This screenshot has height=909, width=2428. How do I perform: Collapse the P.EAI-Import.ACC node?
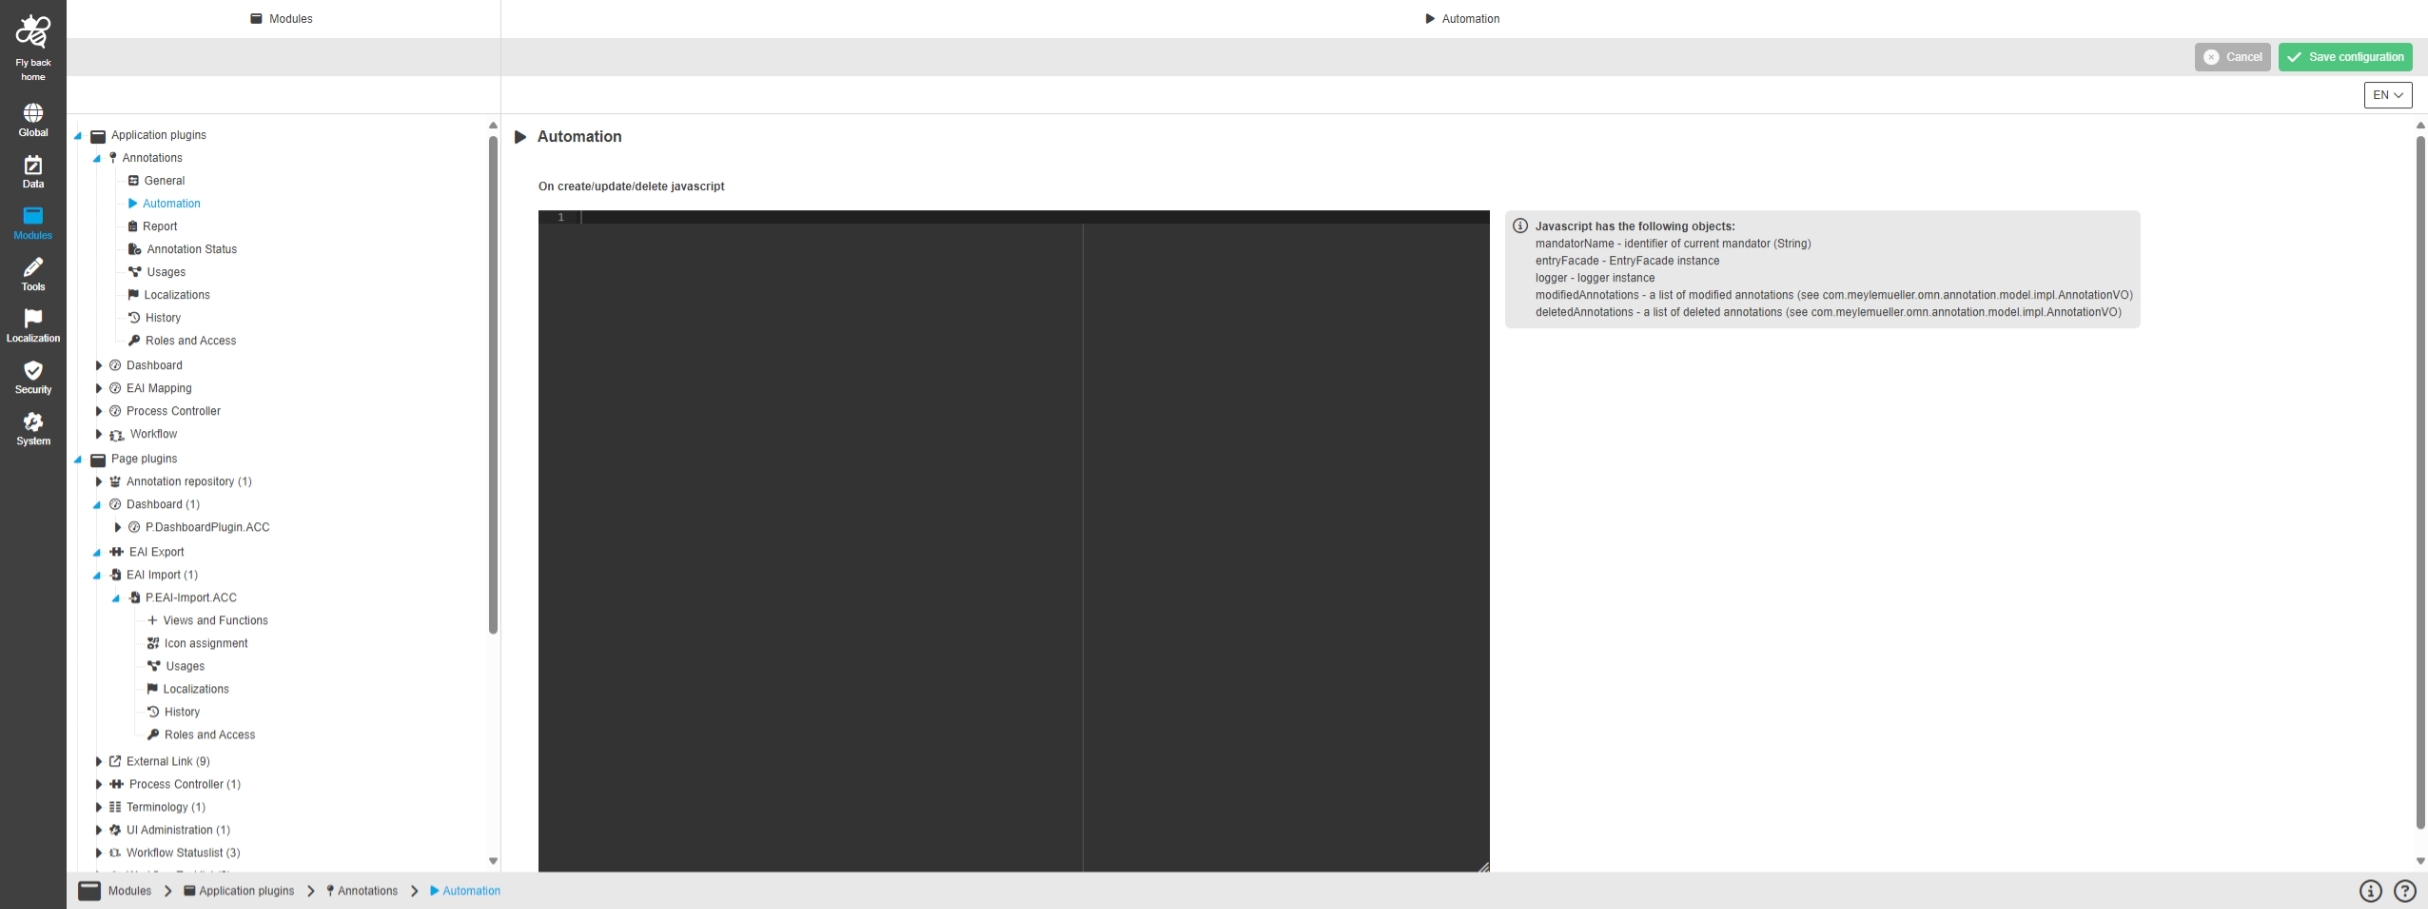116,599
